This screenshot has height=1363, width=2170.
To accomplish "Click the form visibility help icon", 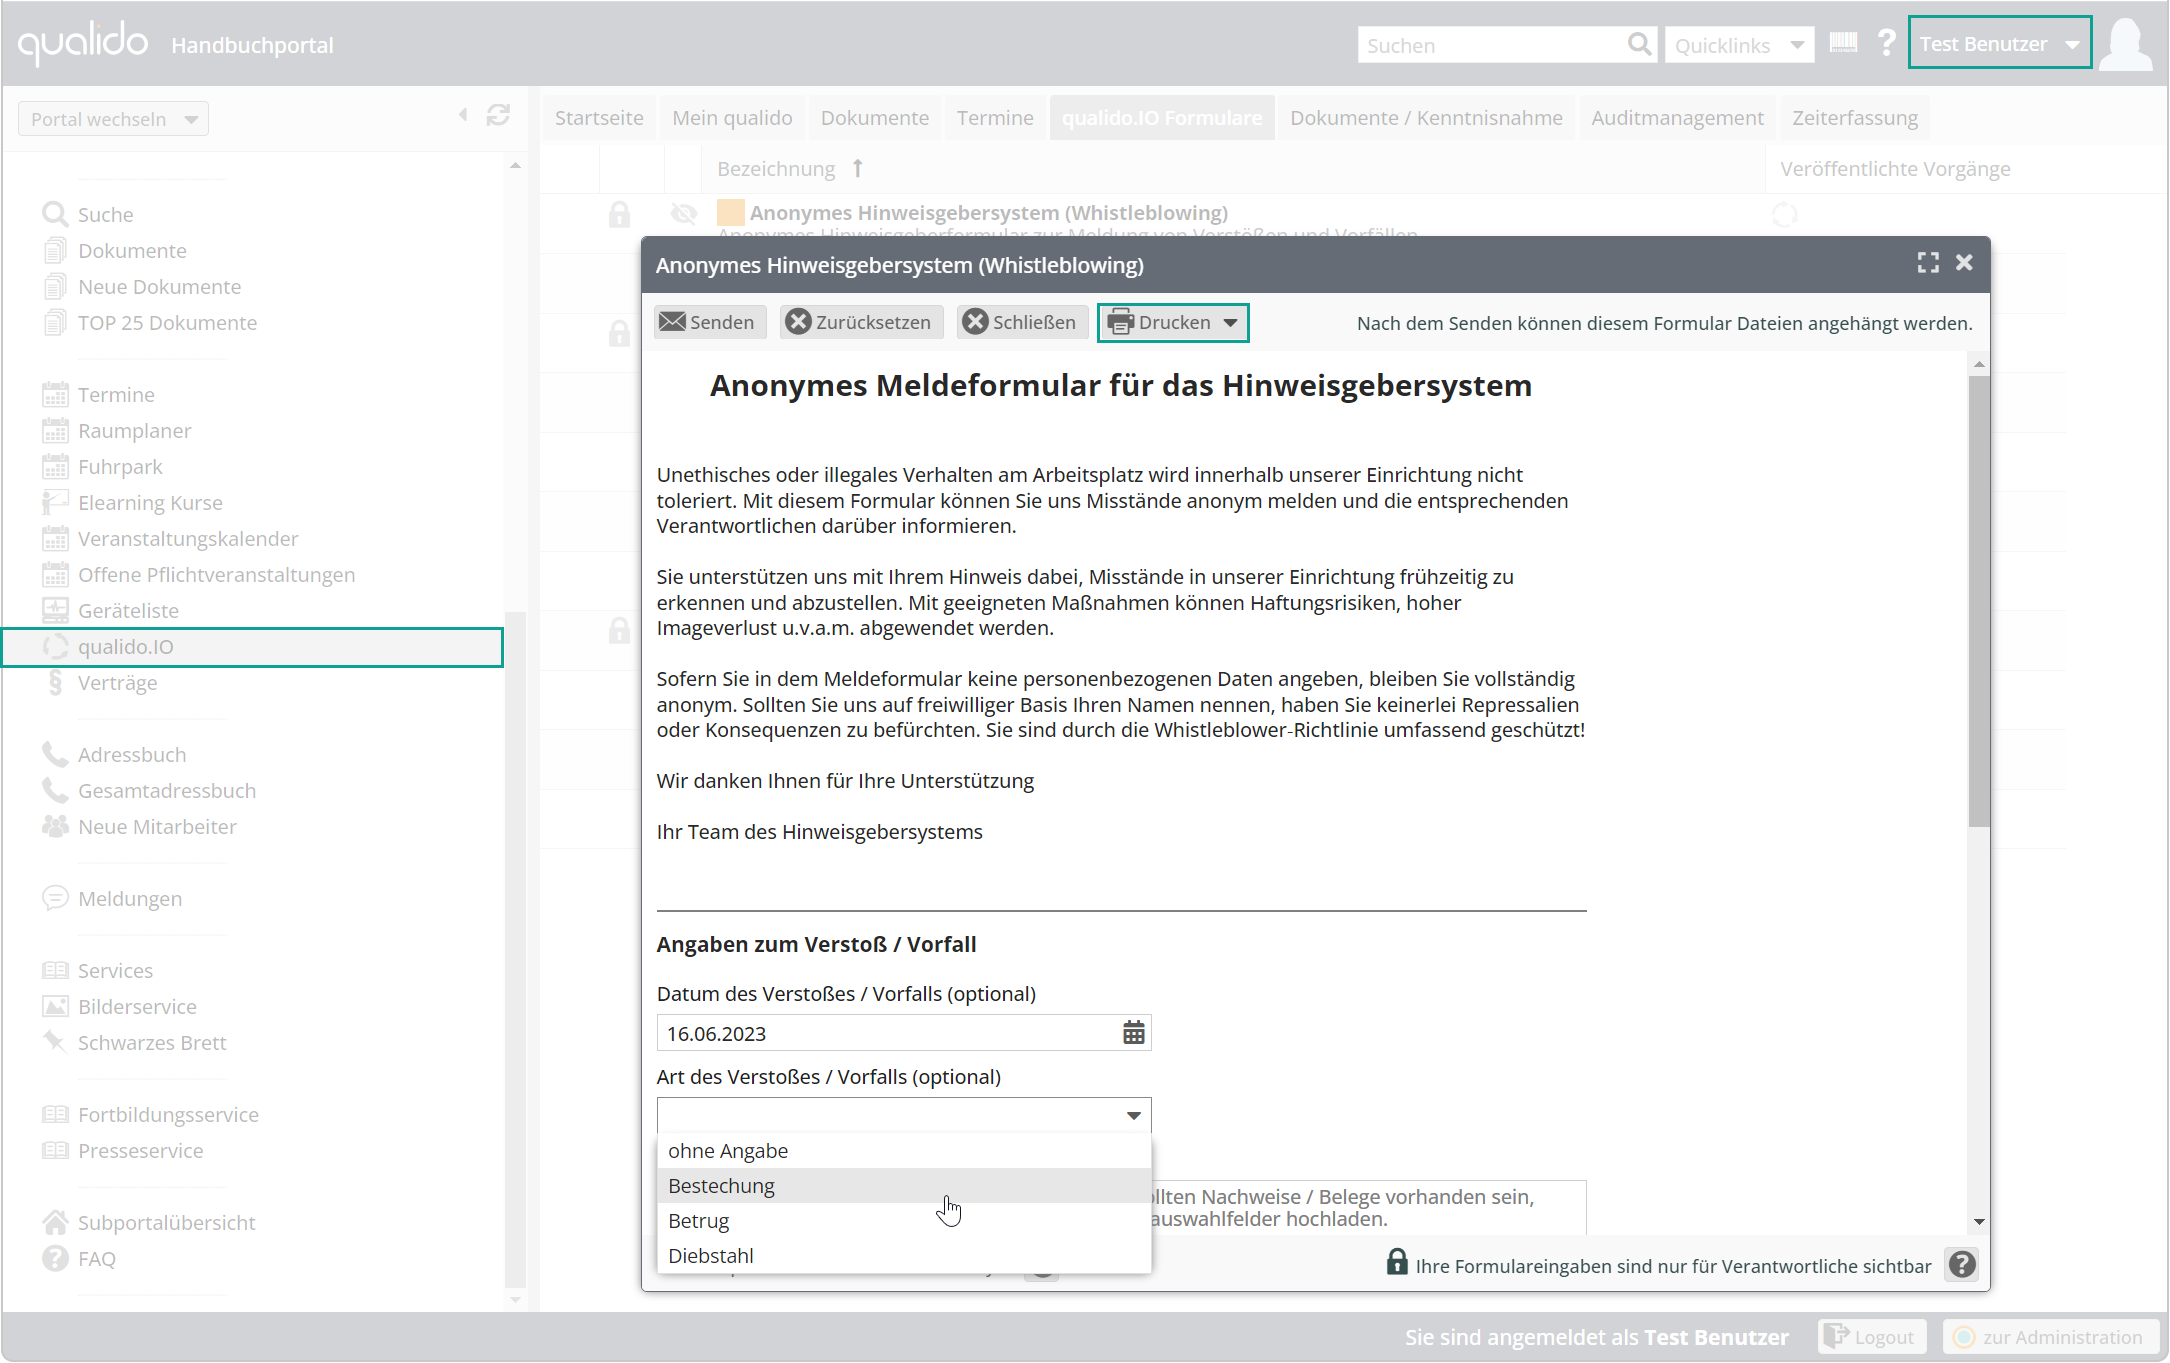I will pyautogui.click(x=1962, y=1265).
